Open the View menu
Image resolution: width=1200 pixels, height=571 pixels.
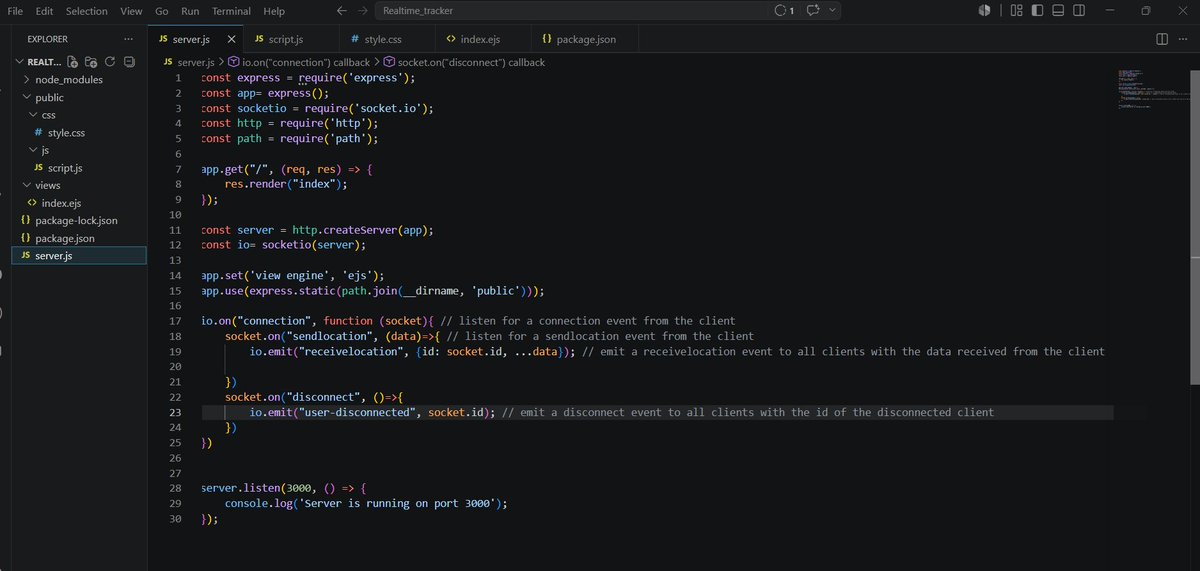pos(131,11)
